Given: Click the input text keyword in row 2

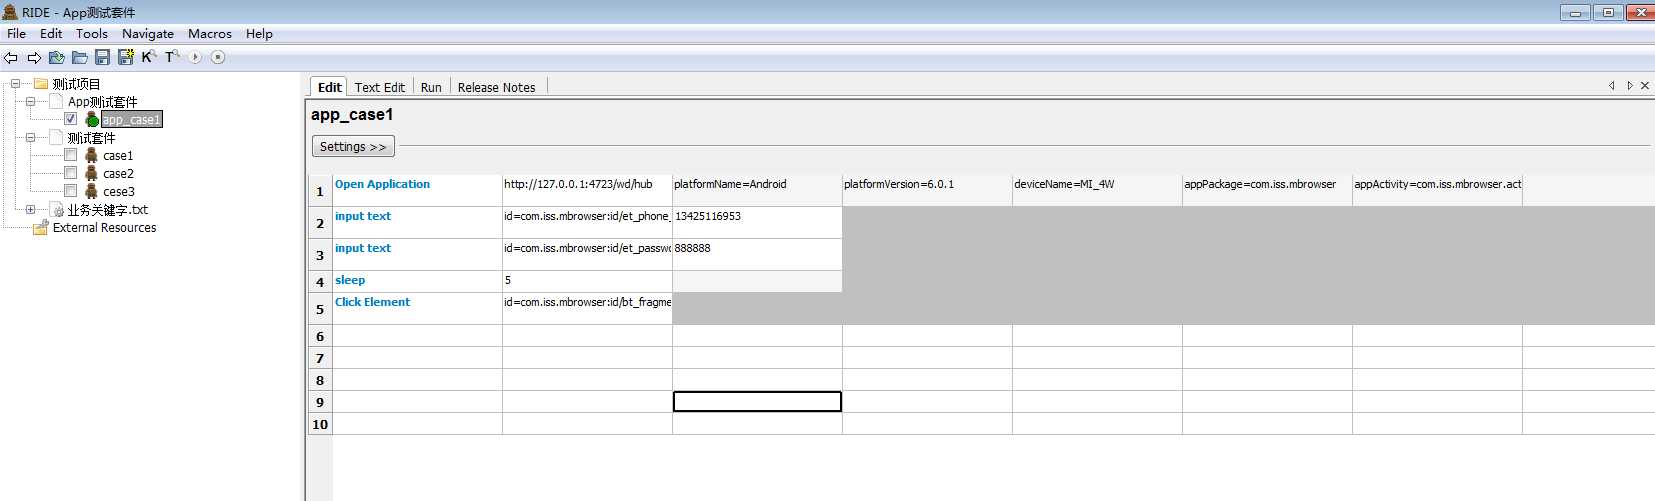Looking at the screenshot, I should pyautogui.click(x=417, y=222).
